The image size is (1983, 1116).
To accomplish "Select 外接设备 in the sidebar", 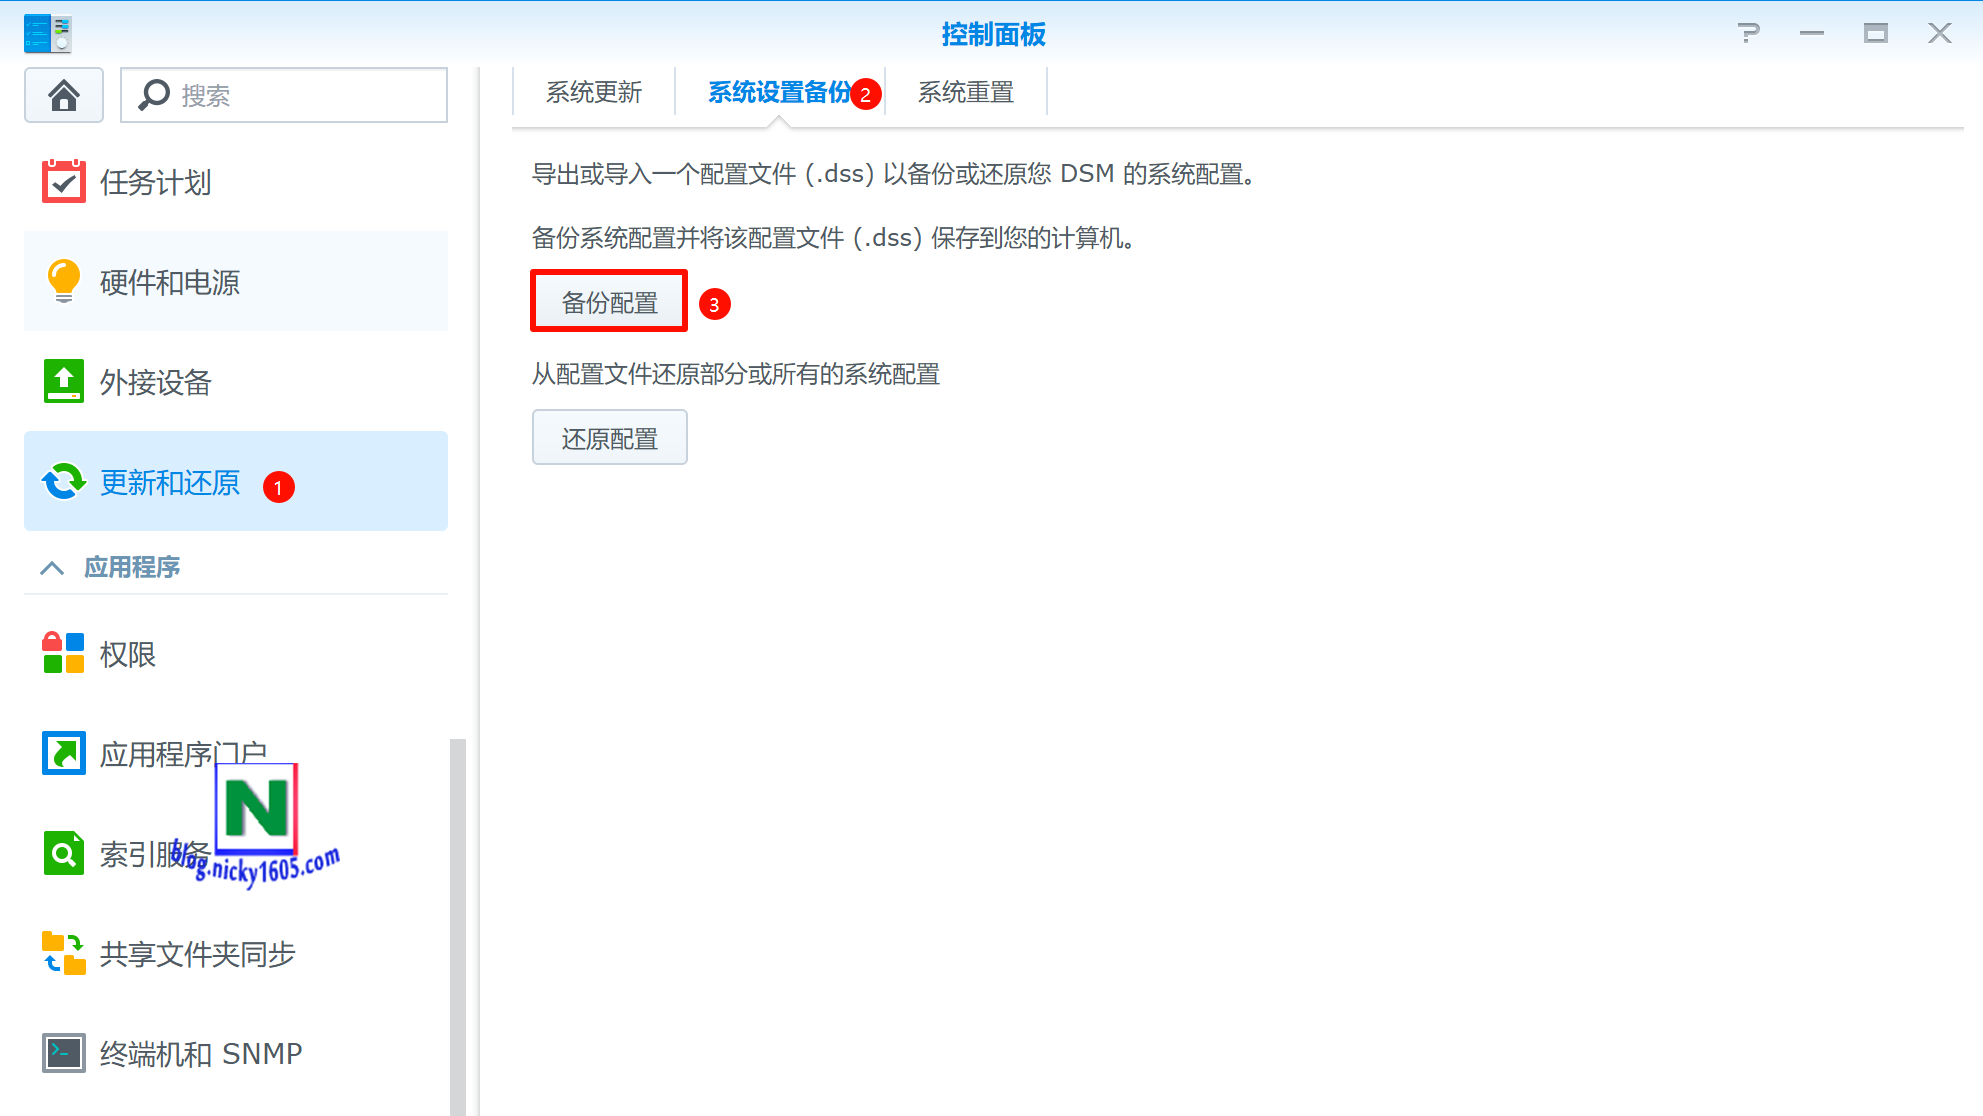I will pyautogui.click(x=236, y=381).
